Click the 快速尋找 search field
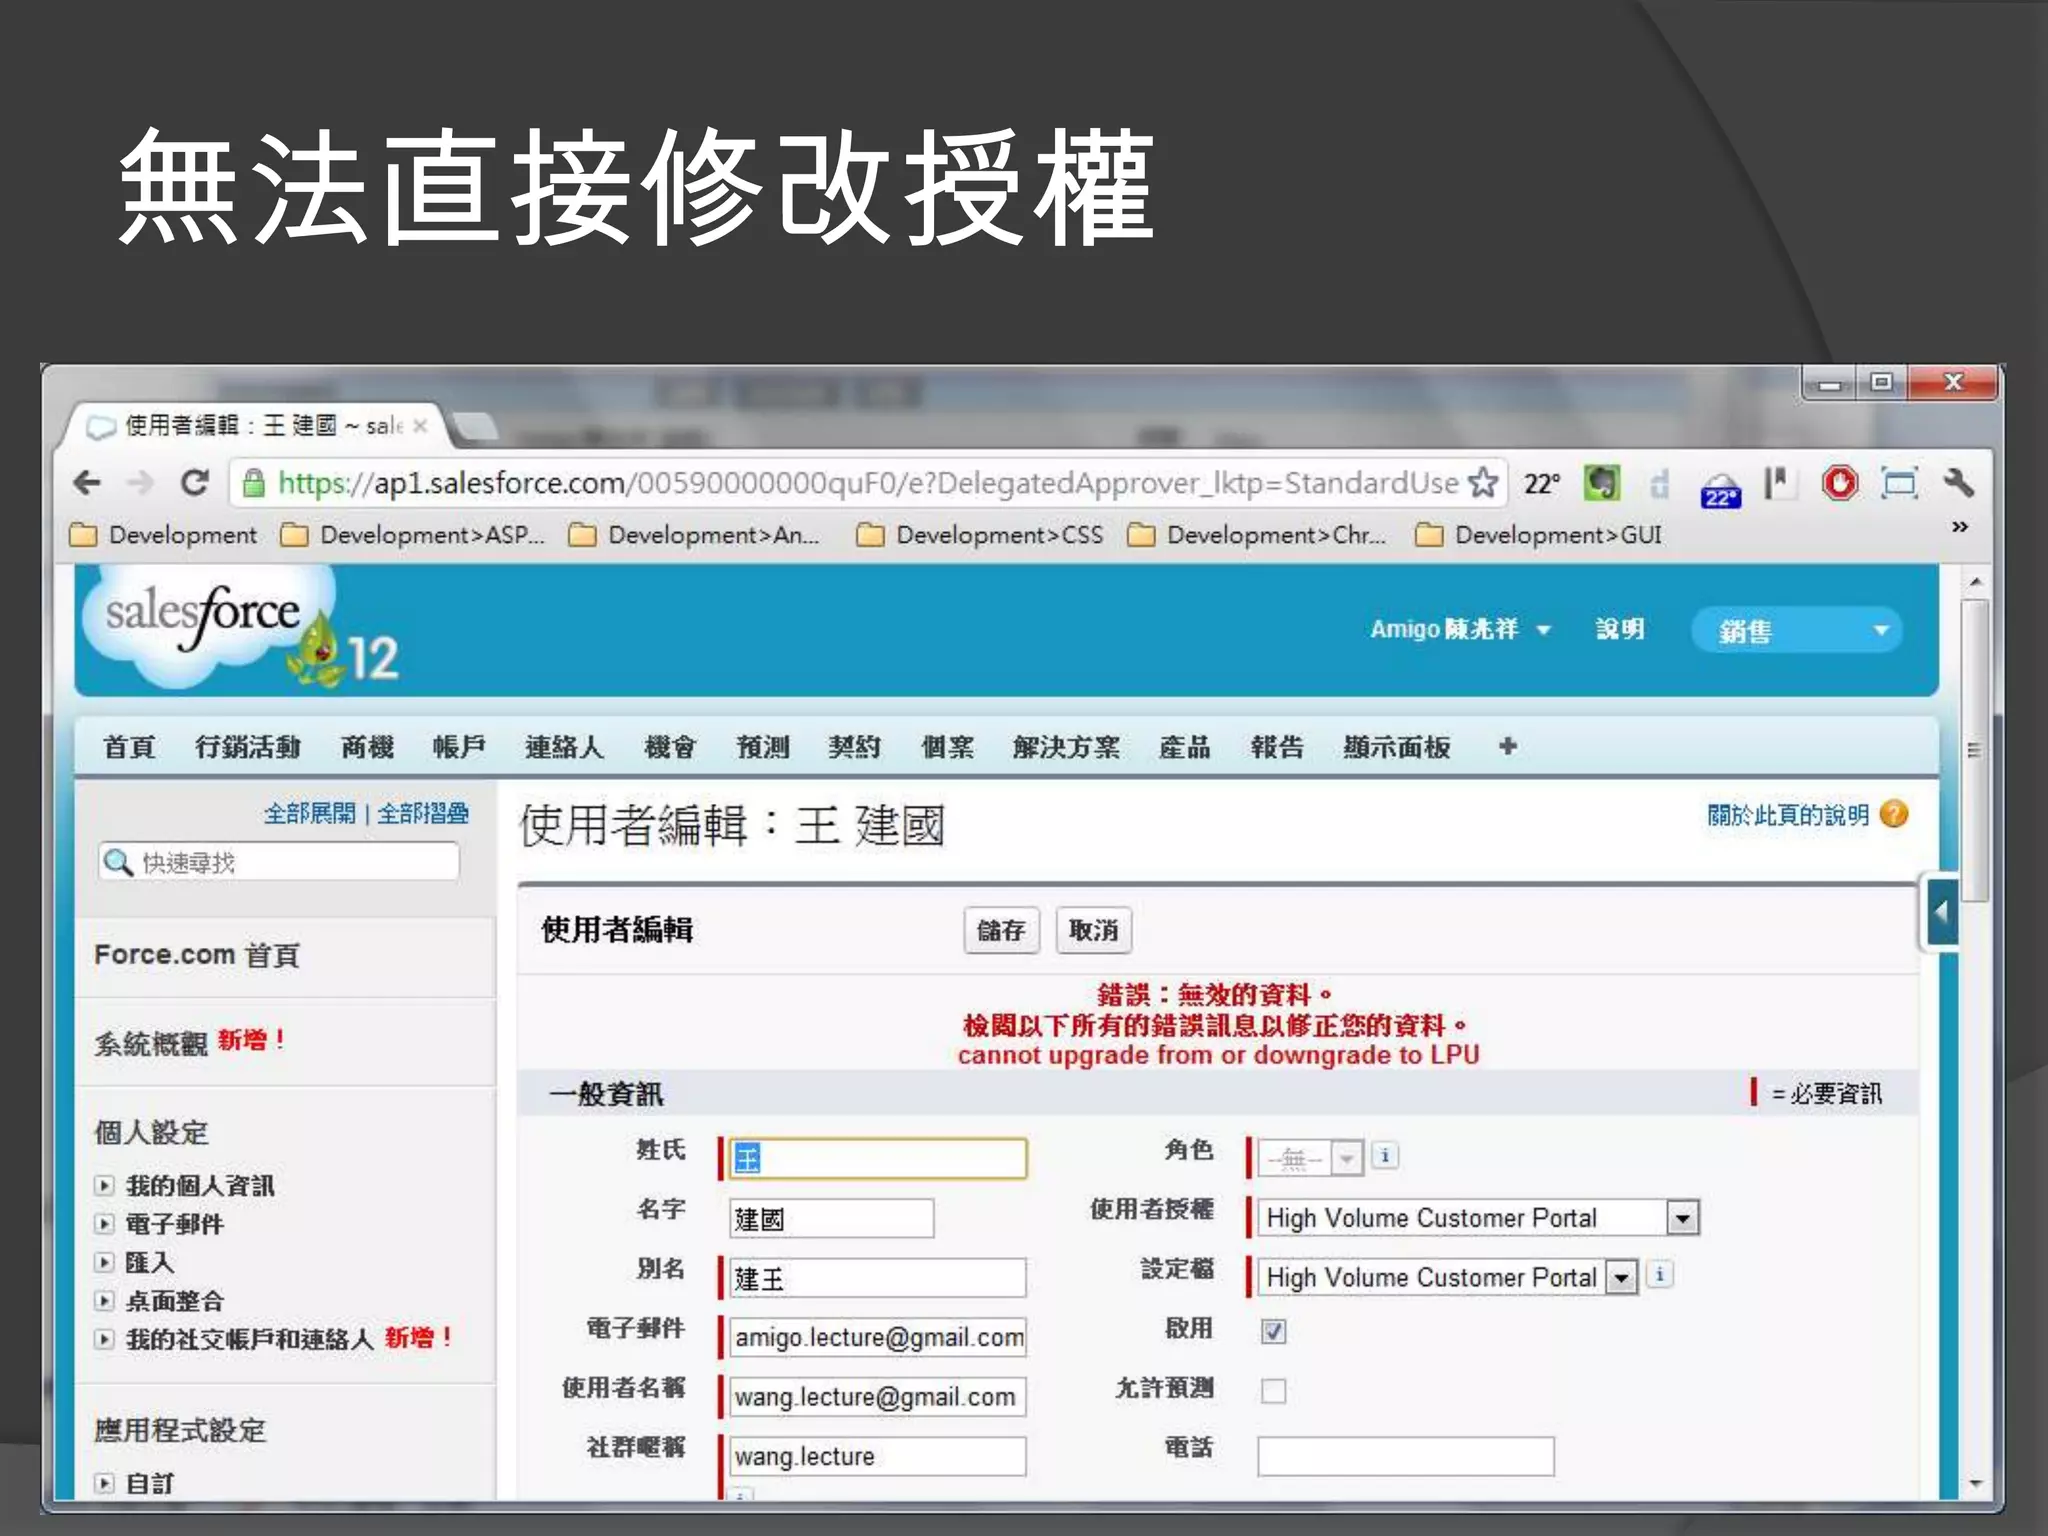This screenshot has height=1536, width=2048. 279,862
